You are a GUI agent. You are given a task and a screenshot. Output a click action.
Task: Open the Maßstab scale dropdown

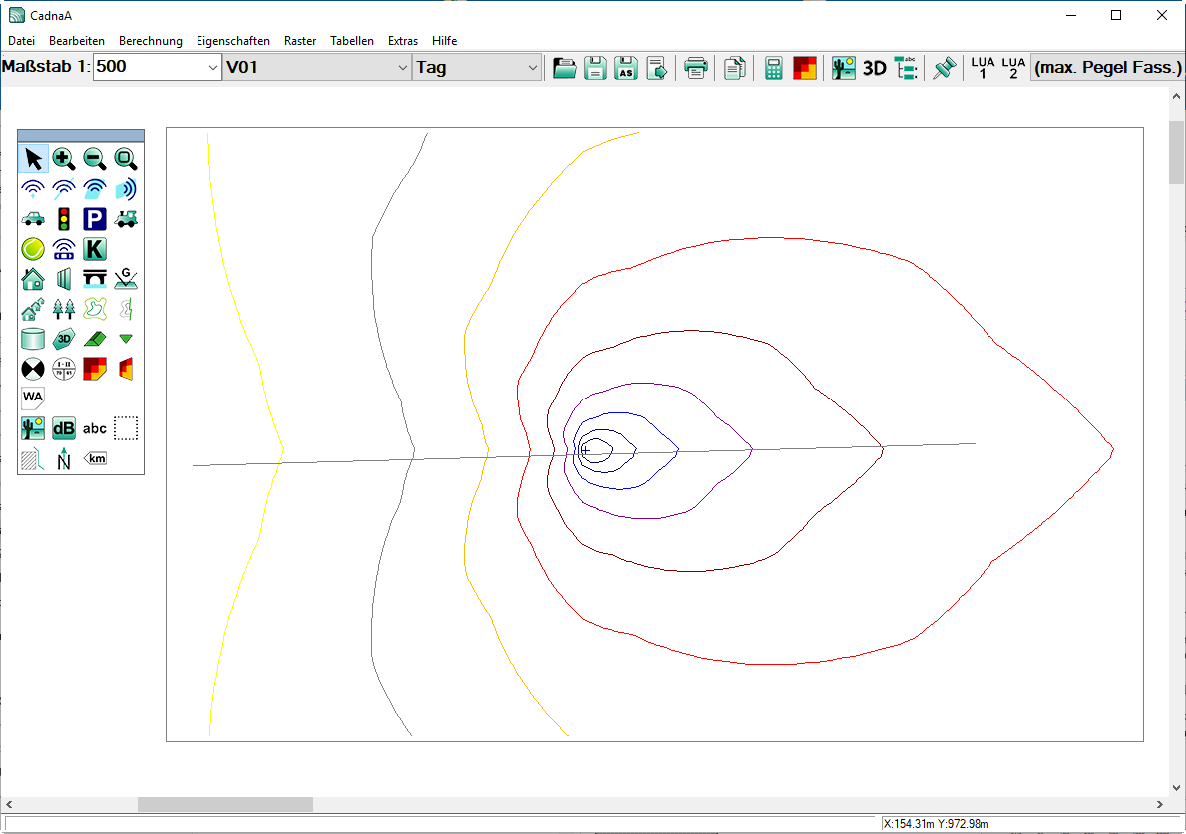(212, 68)
